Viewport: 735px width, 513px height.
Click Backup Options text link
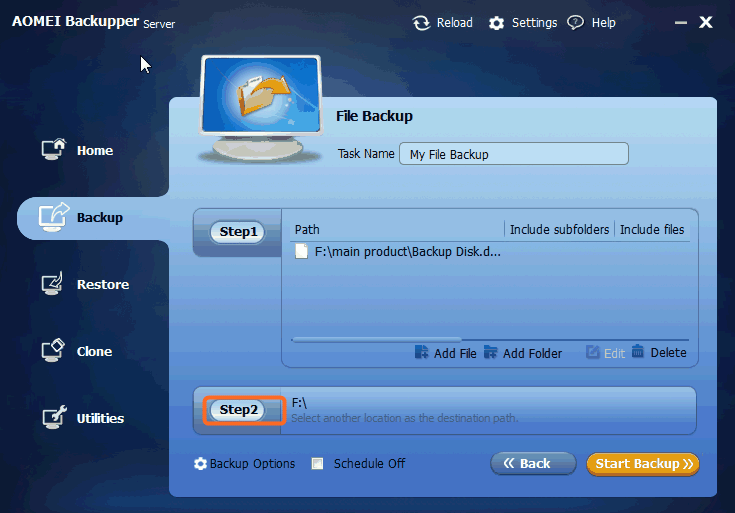(x=252, y=464)
